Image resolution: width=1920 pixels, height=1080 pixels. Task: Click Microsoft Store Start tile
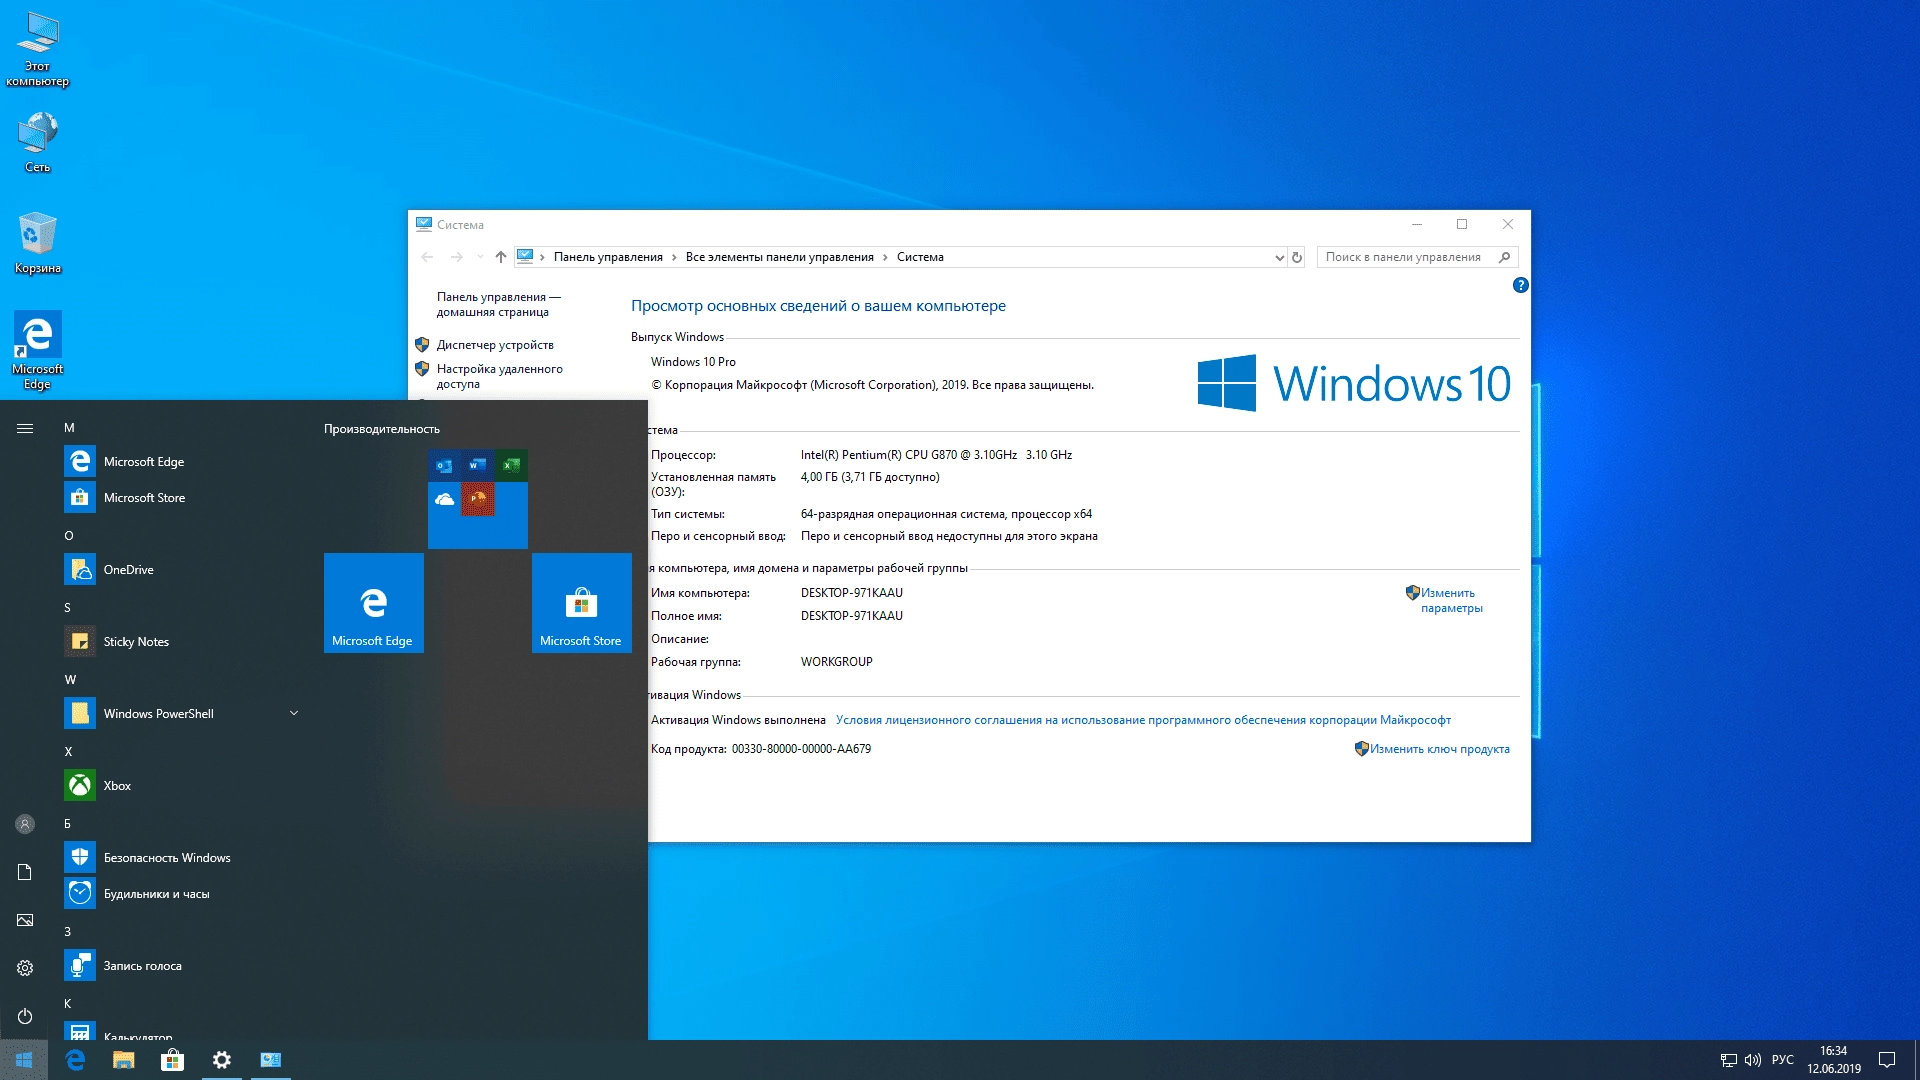pos(582,603)
